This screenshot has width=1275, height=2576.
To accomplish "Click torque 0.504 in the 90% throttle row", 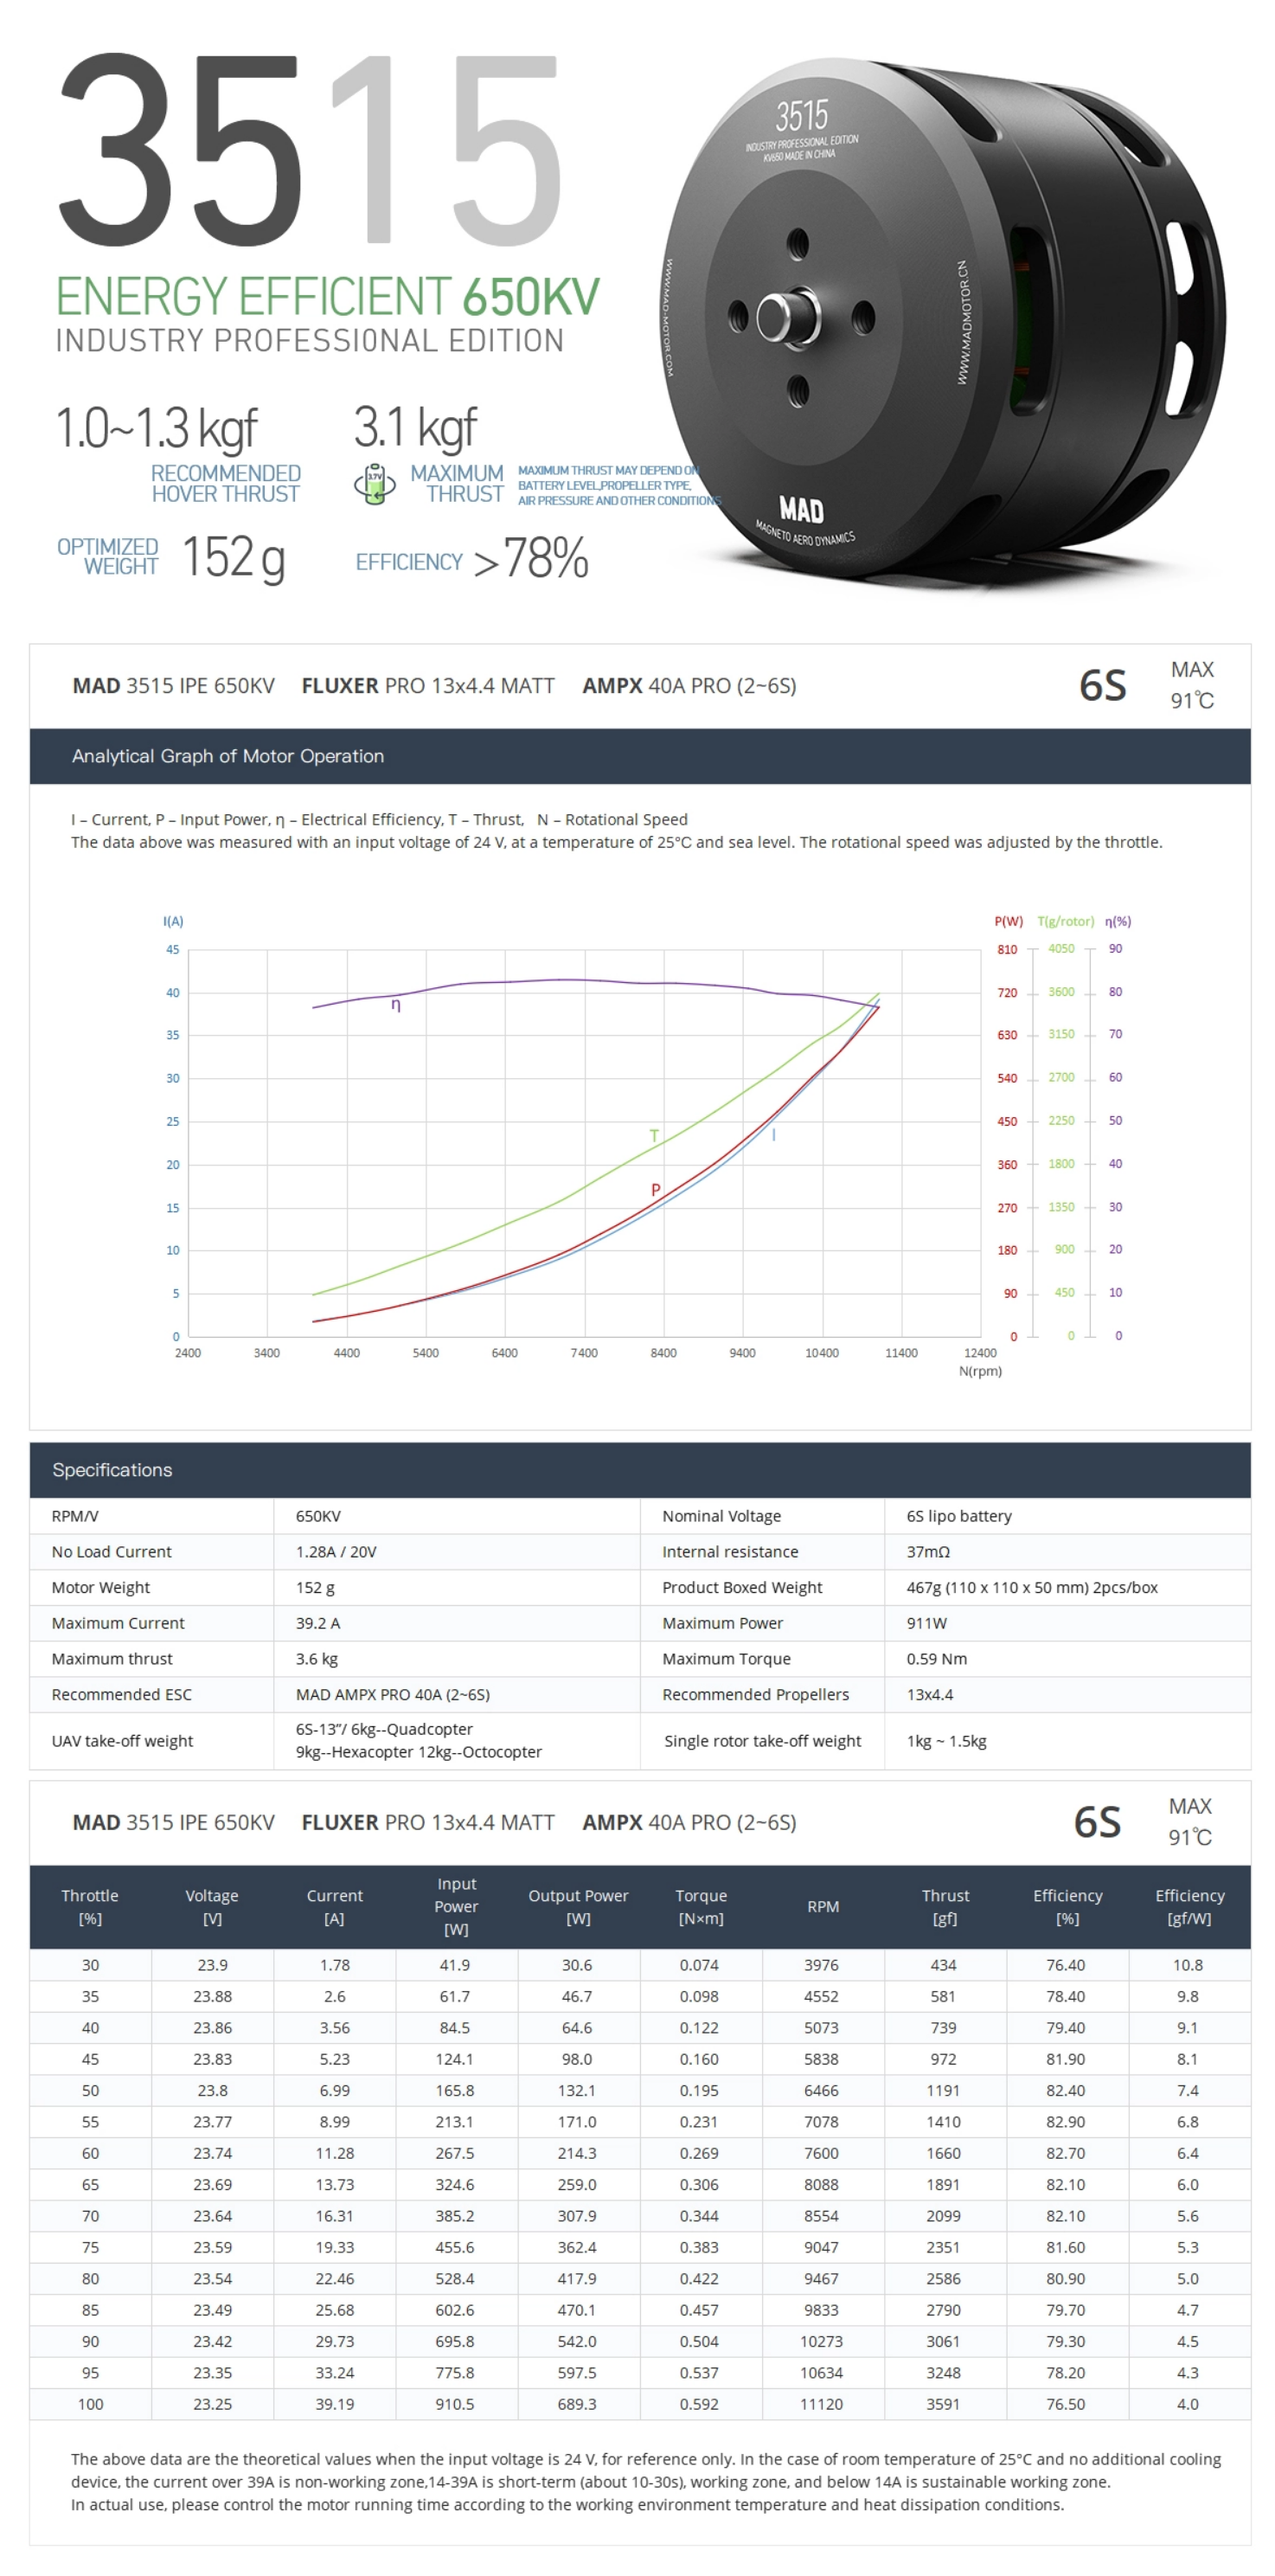I will pos(699,2342).
